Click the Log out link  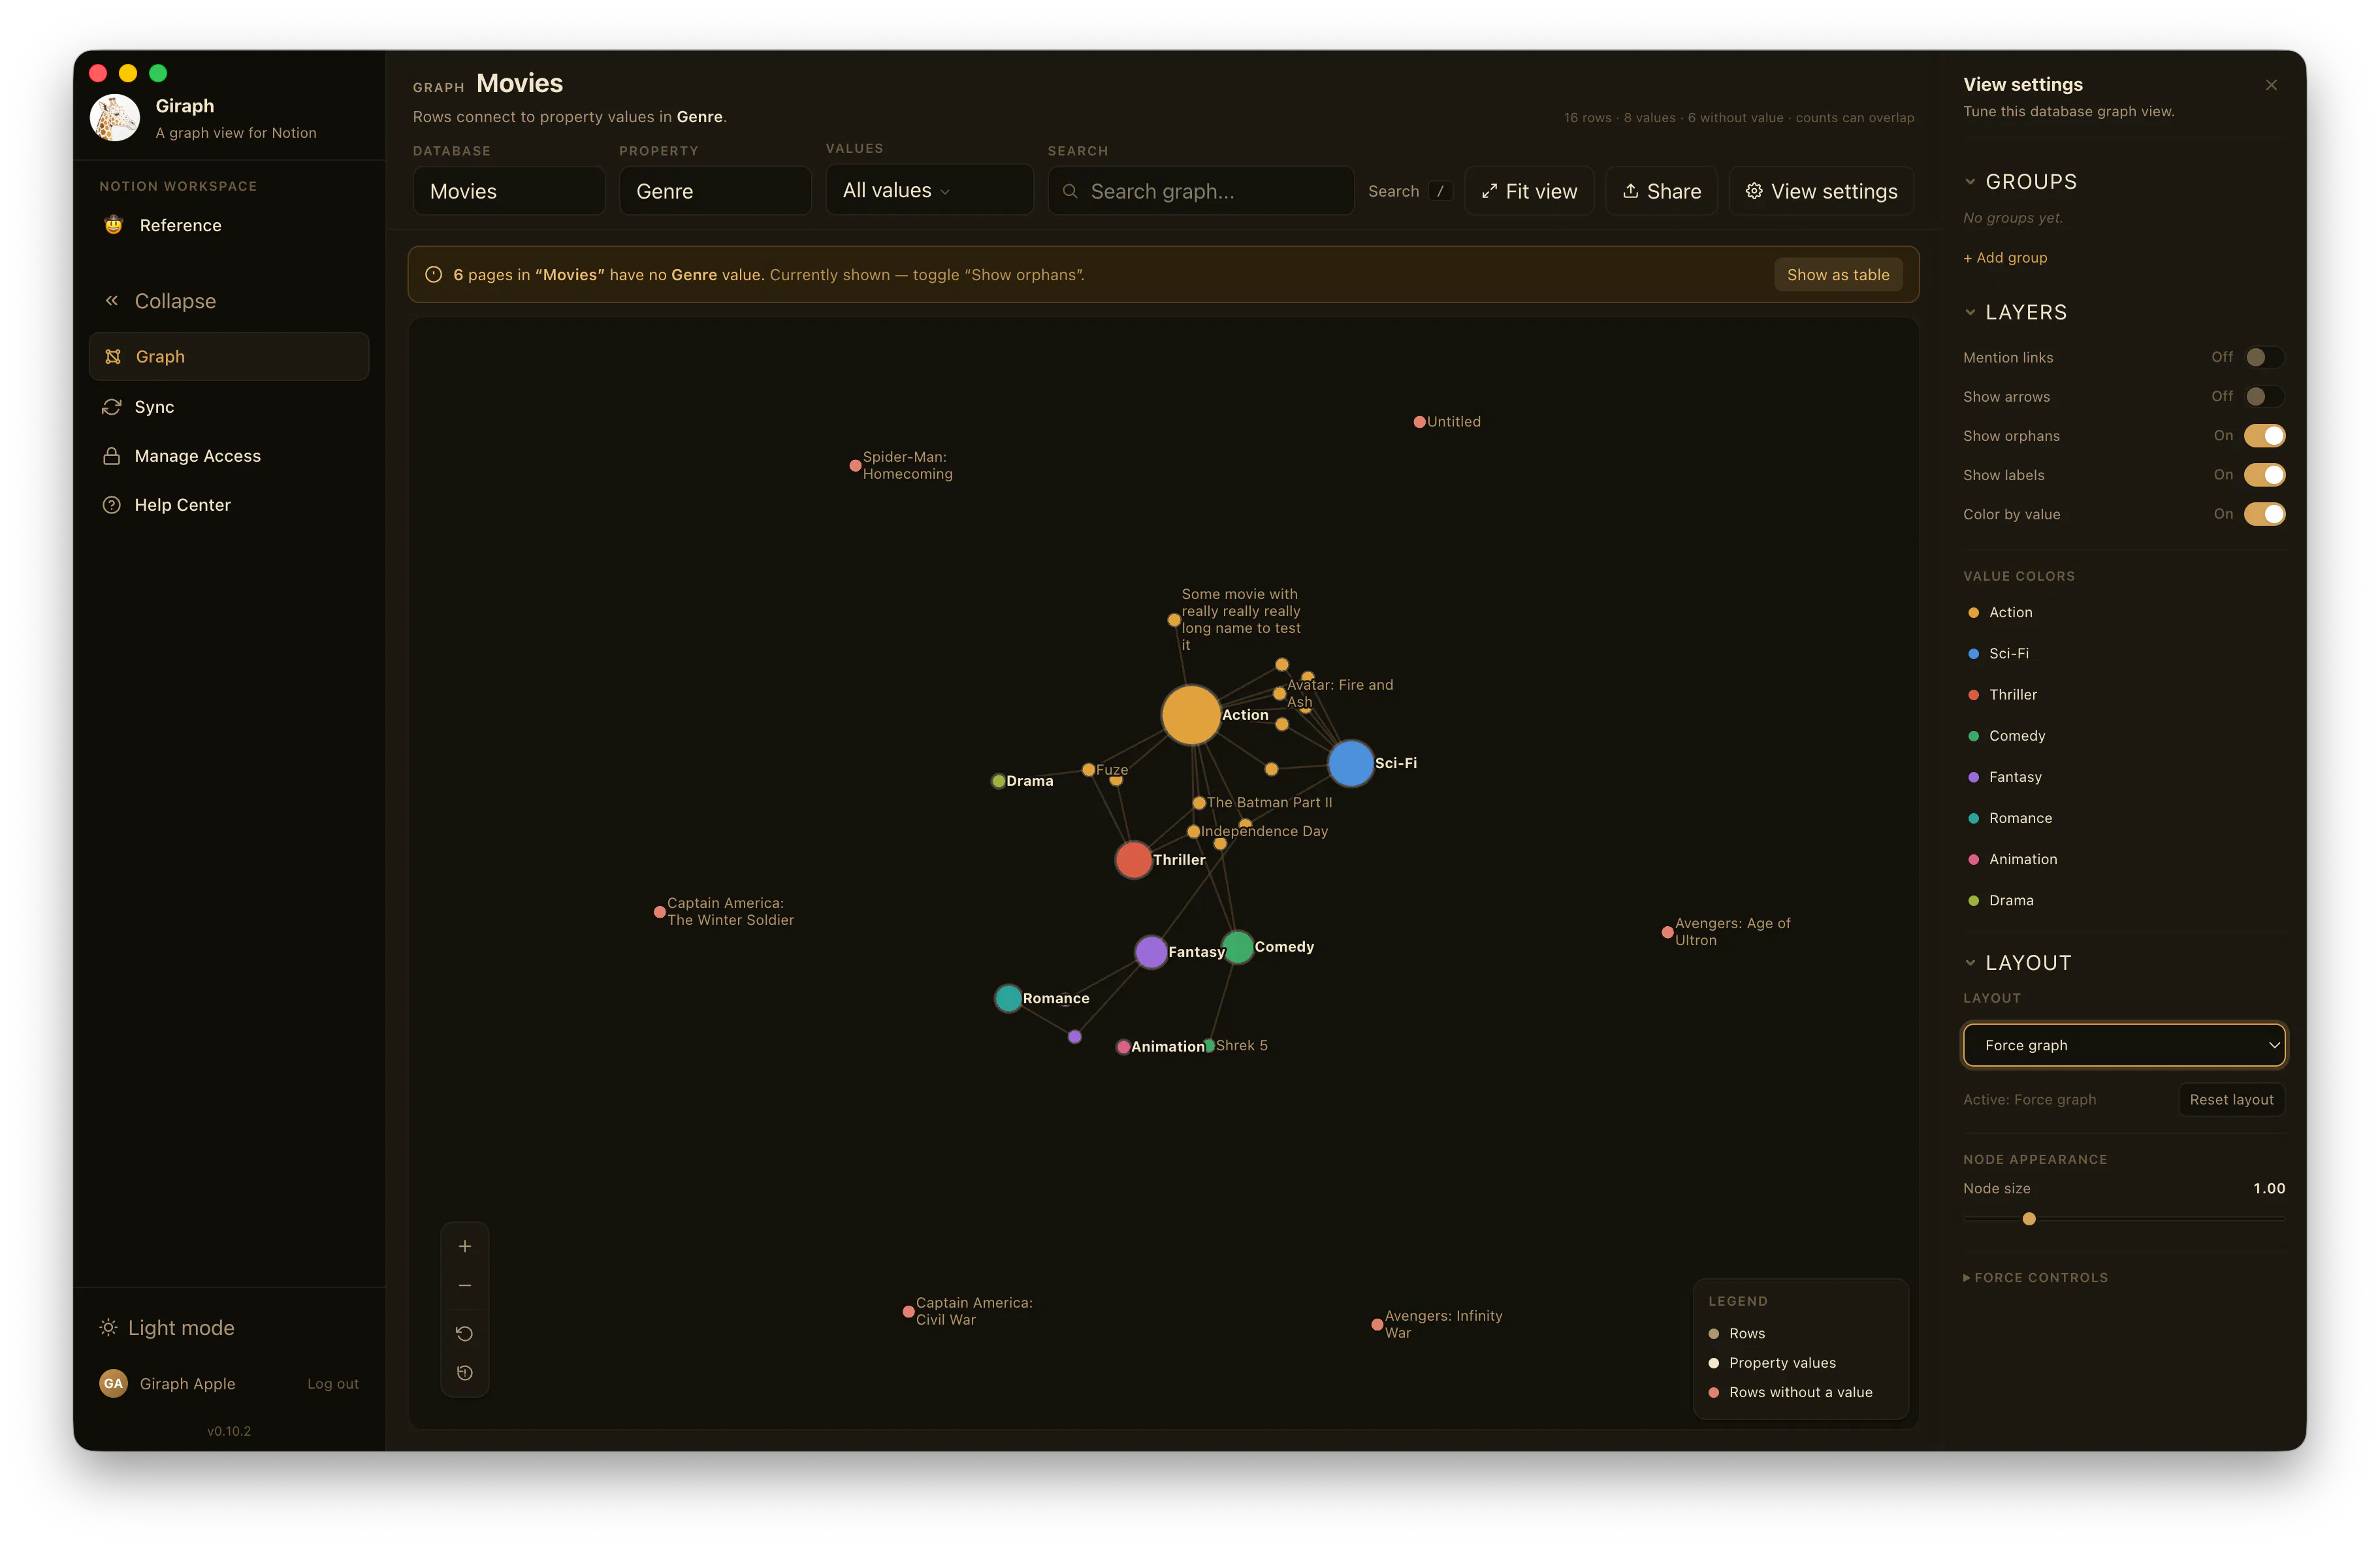[x=333, y=1383]
